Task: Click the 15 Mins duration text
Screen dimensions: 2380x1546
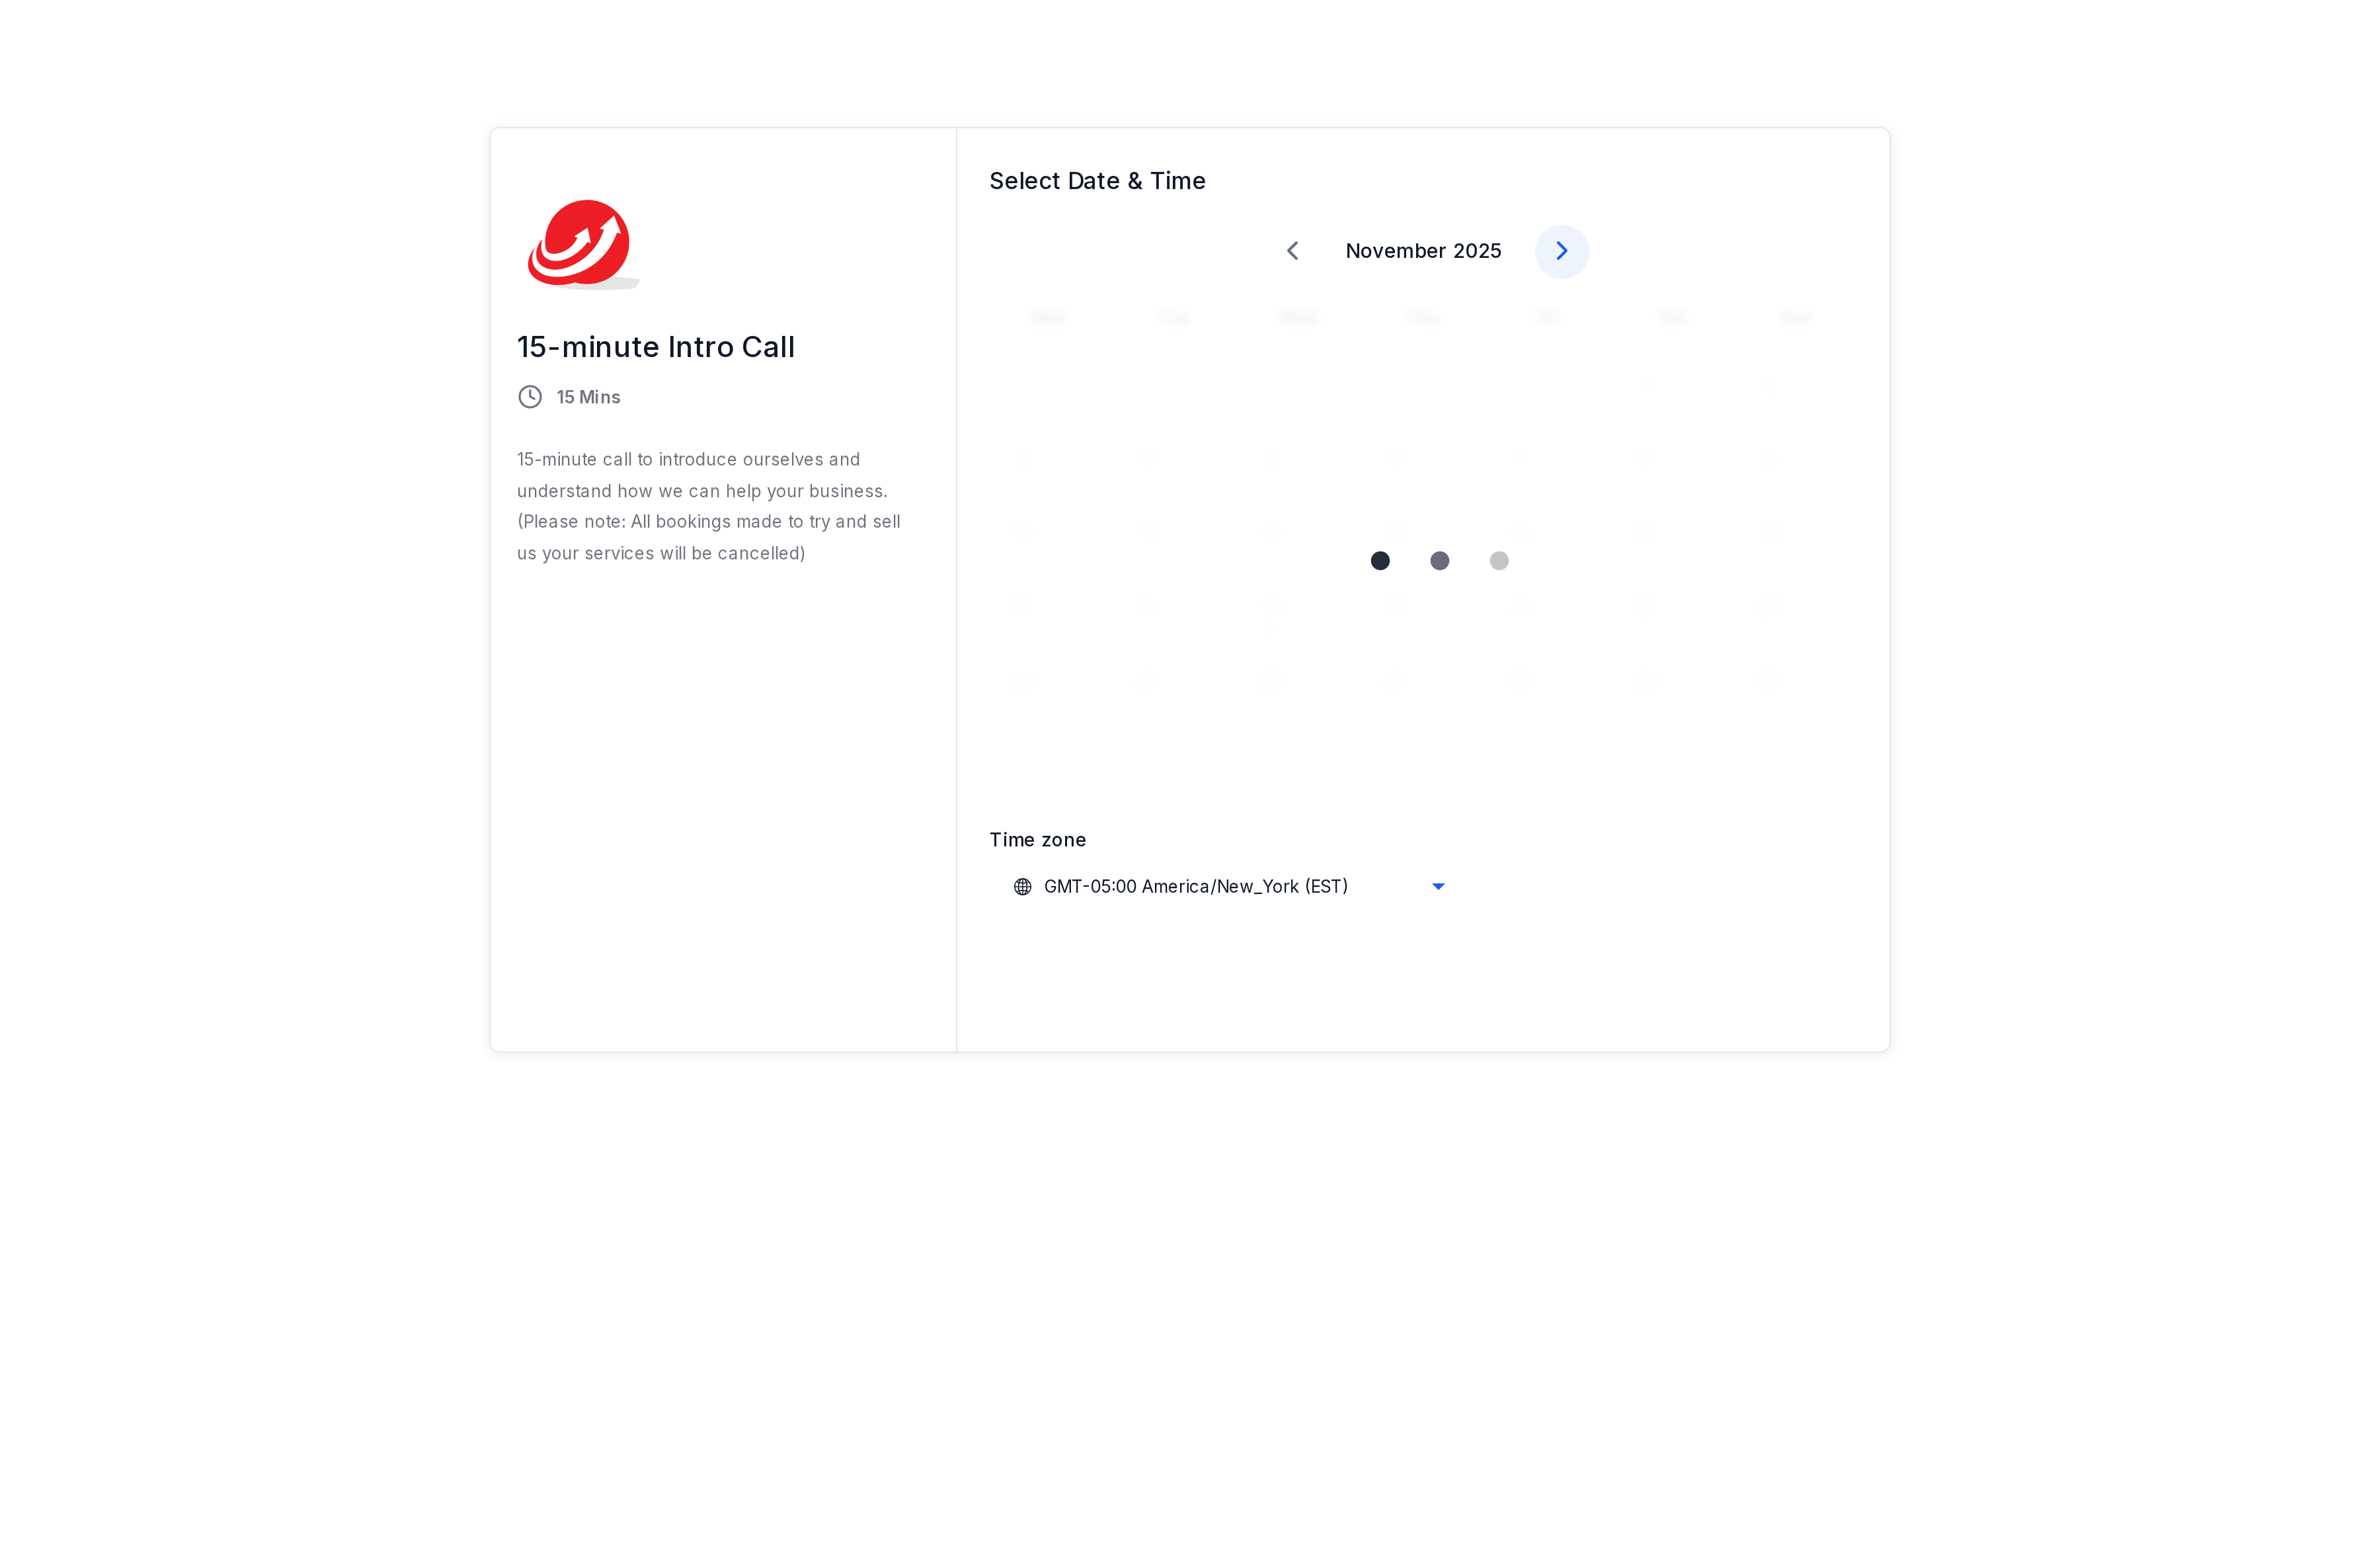Action: (x=588, y=397)
